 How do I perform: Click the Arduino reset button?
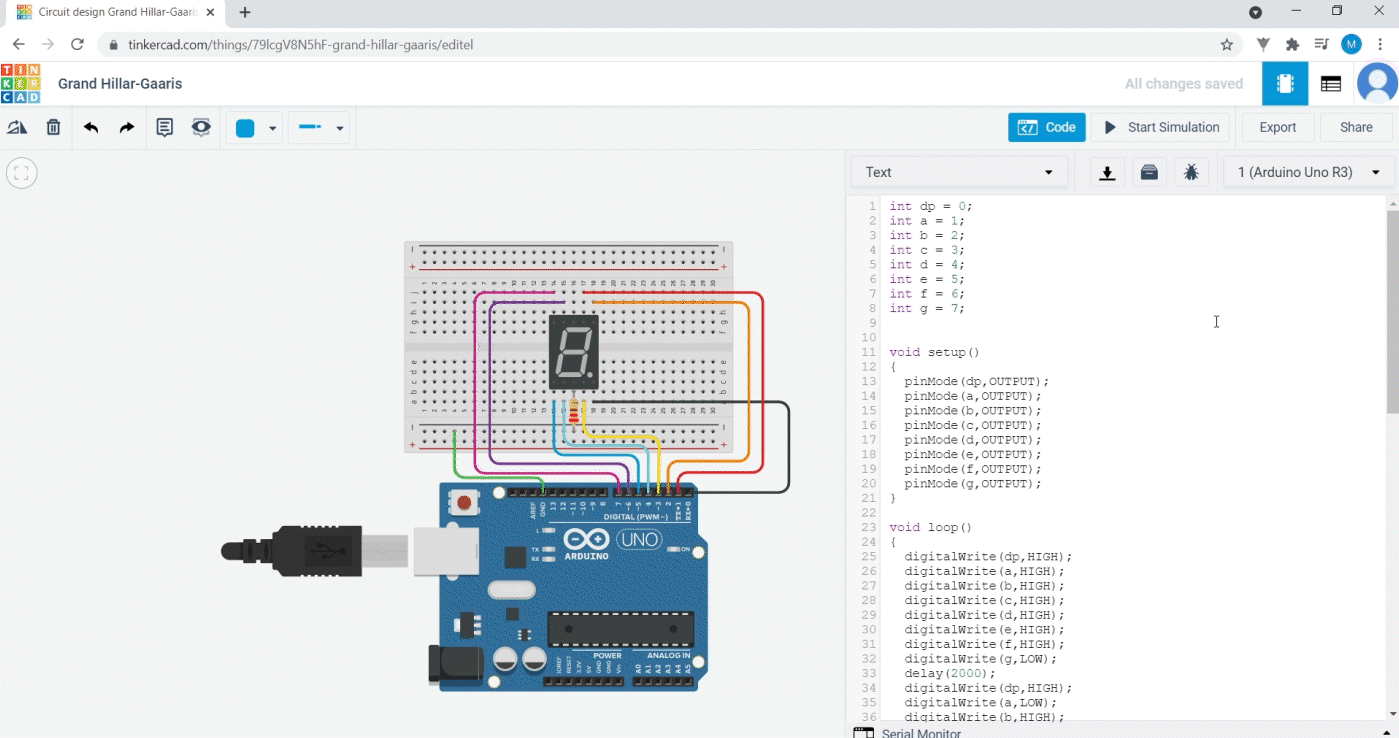tap(464, 502)
